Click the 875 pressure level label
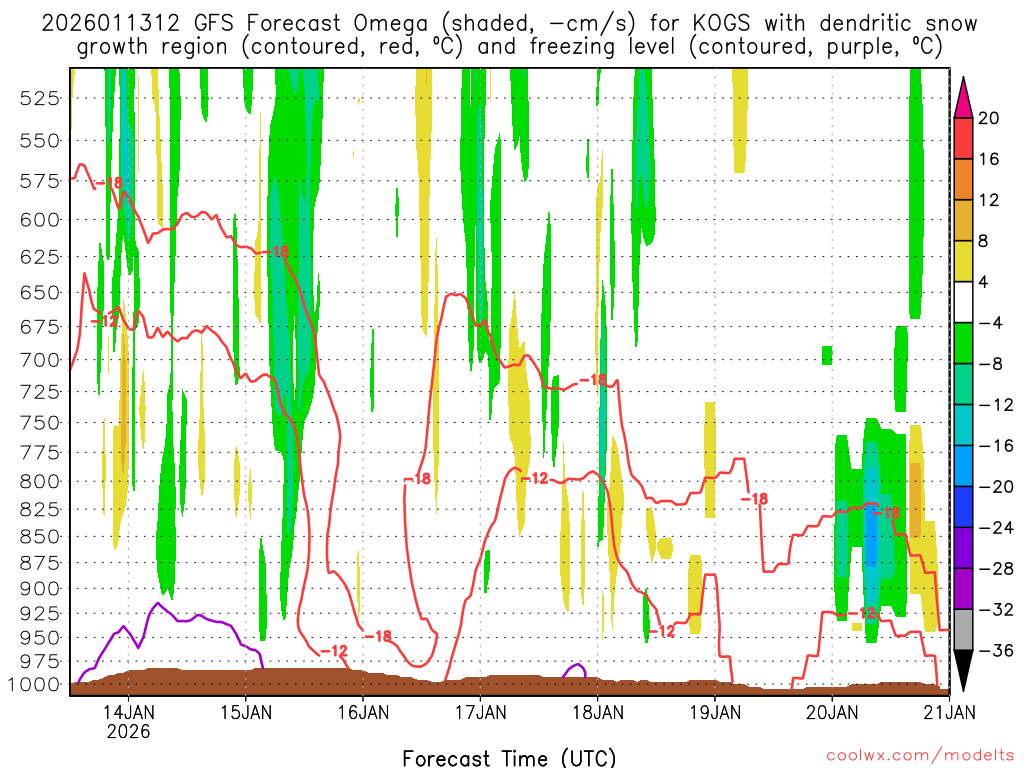1024x768 pixels. (39, 563)
